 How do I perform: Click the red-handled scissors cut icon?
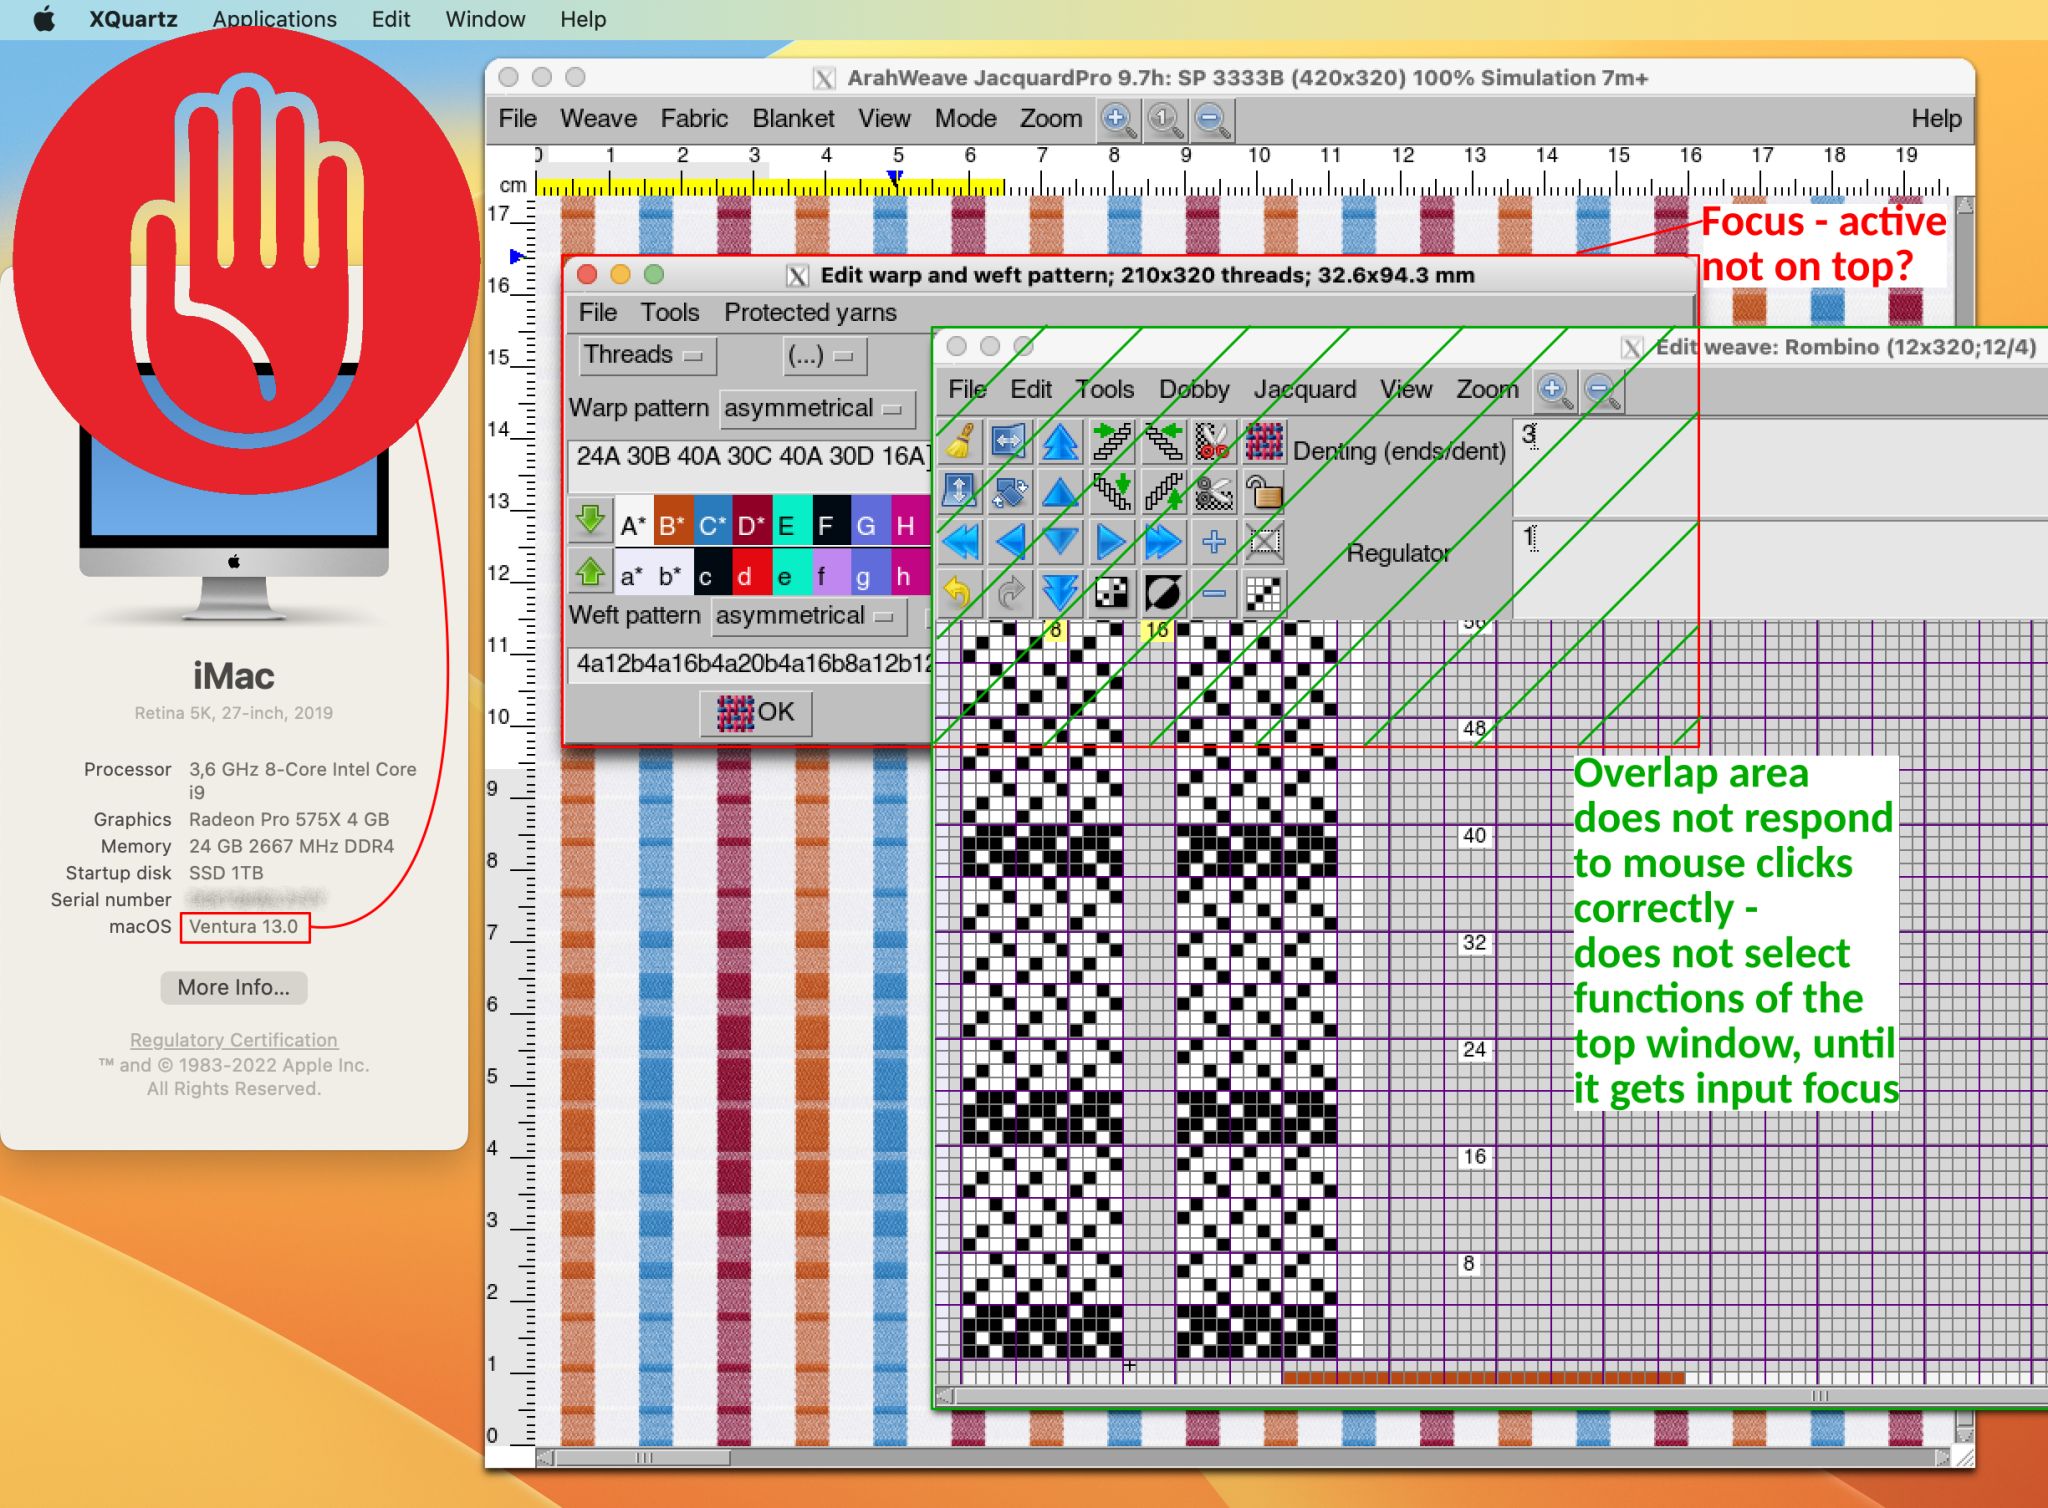[x=1213, y=441]
